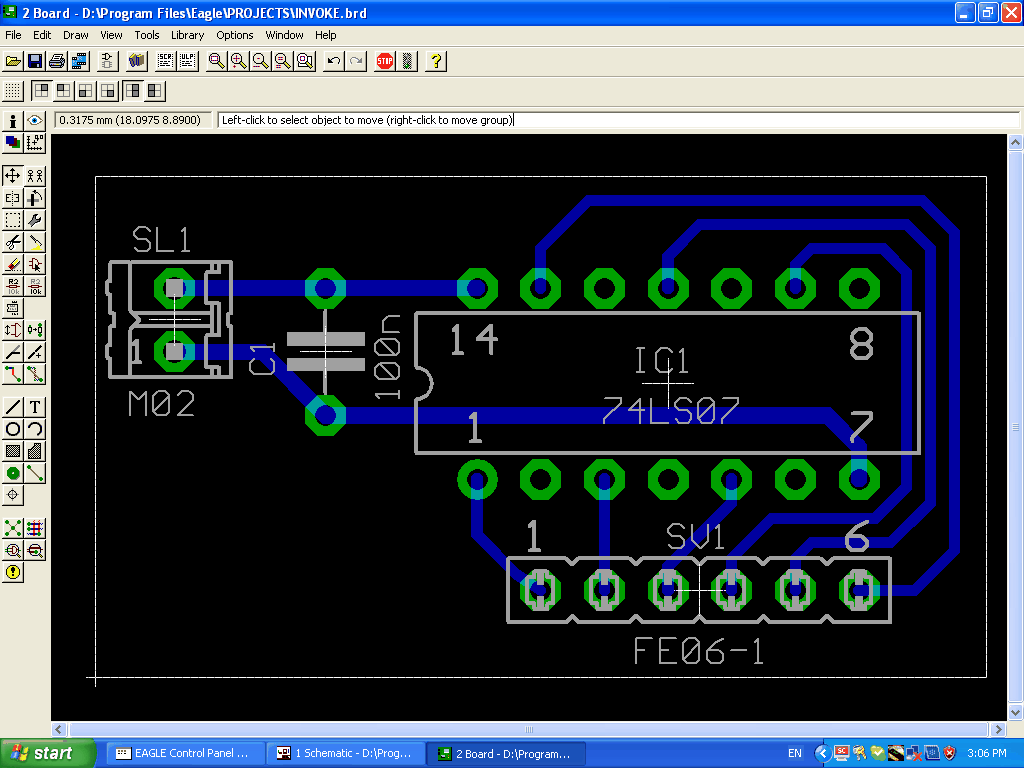Select the Info tool

pyautogui.click(x=13, y=121)
